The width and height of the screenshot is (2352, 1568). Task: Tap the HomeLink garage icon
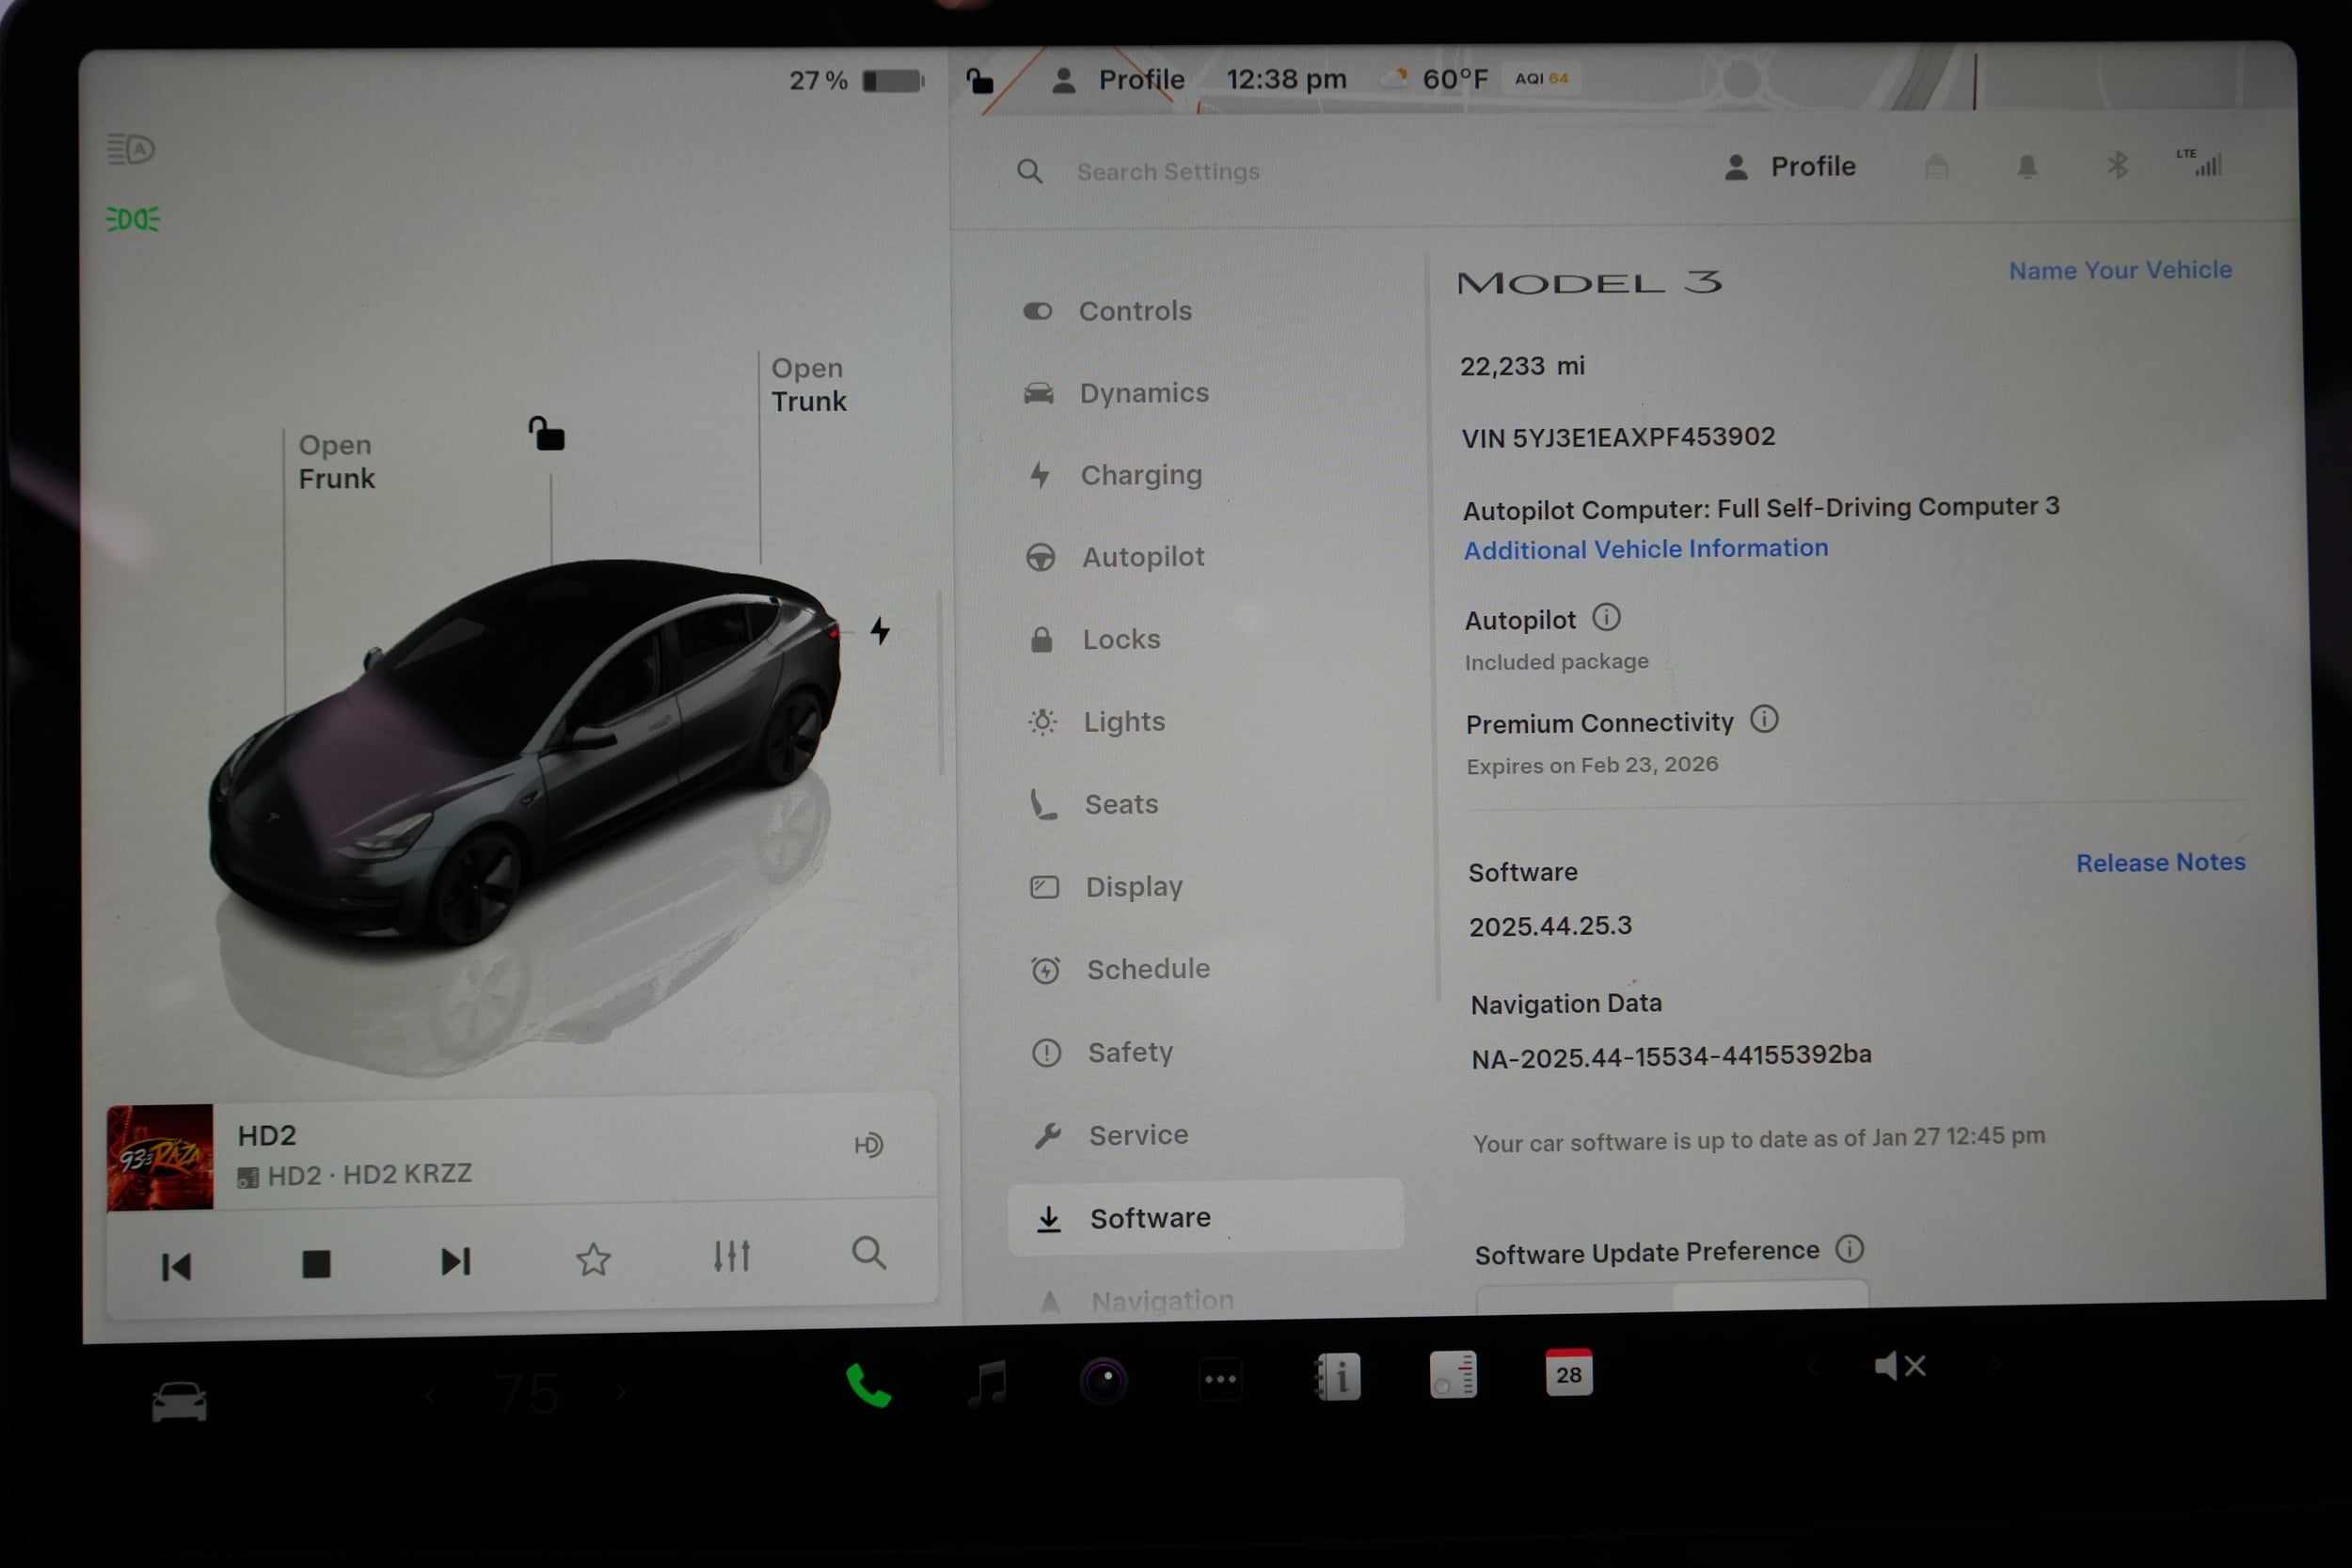[x=1937, y=166]
